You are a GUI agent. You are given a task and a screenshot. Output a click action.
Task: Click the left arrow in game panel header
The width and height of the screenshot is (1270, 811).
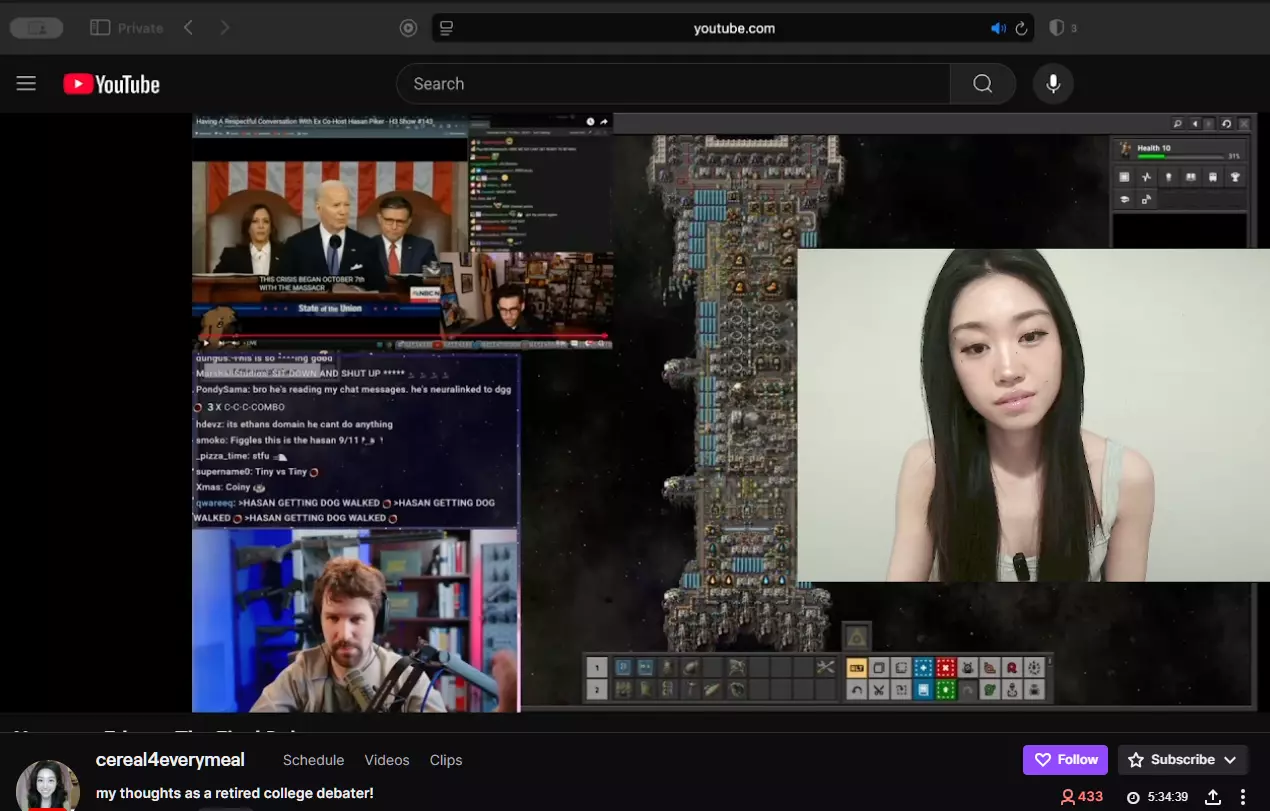point(1194,124)
